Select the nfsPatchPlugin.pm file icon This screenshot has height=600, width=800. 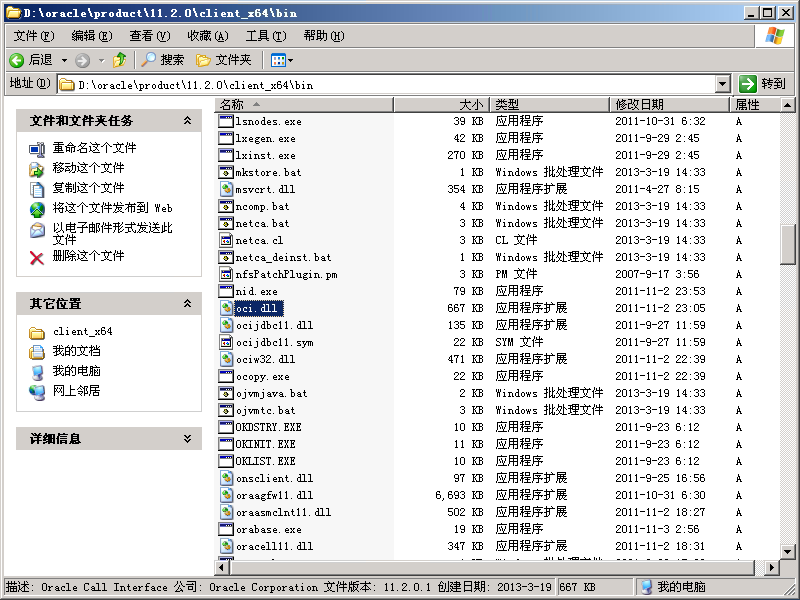[x=226, y=274]
